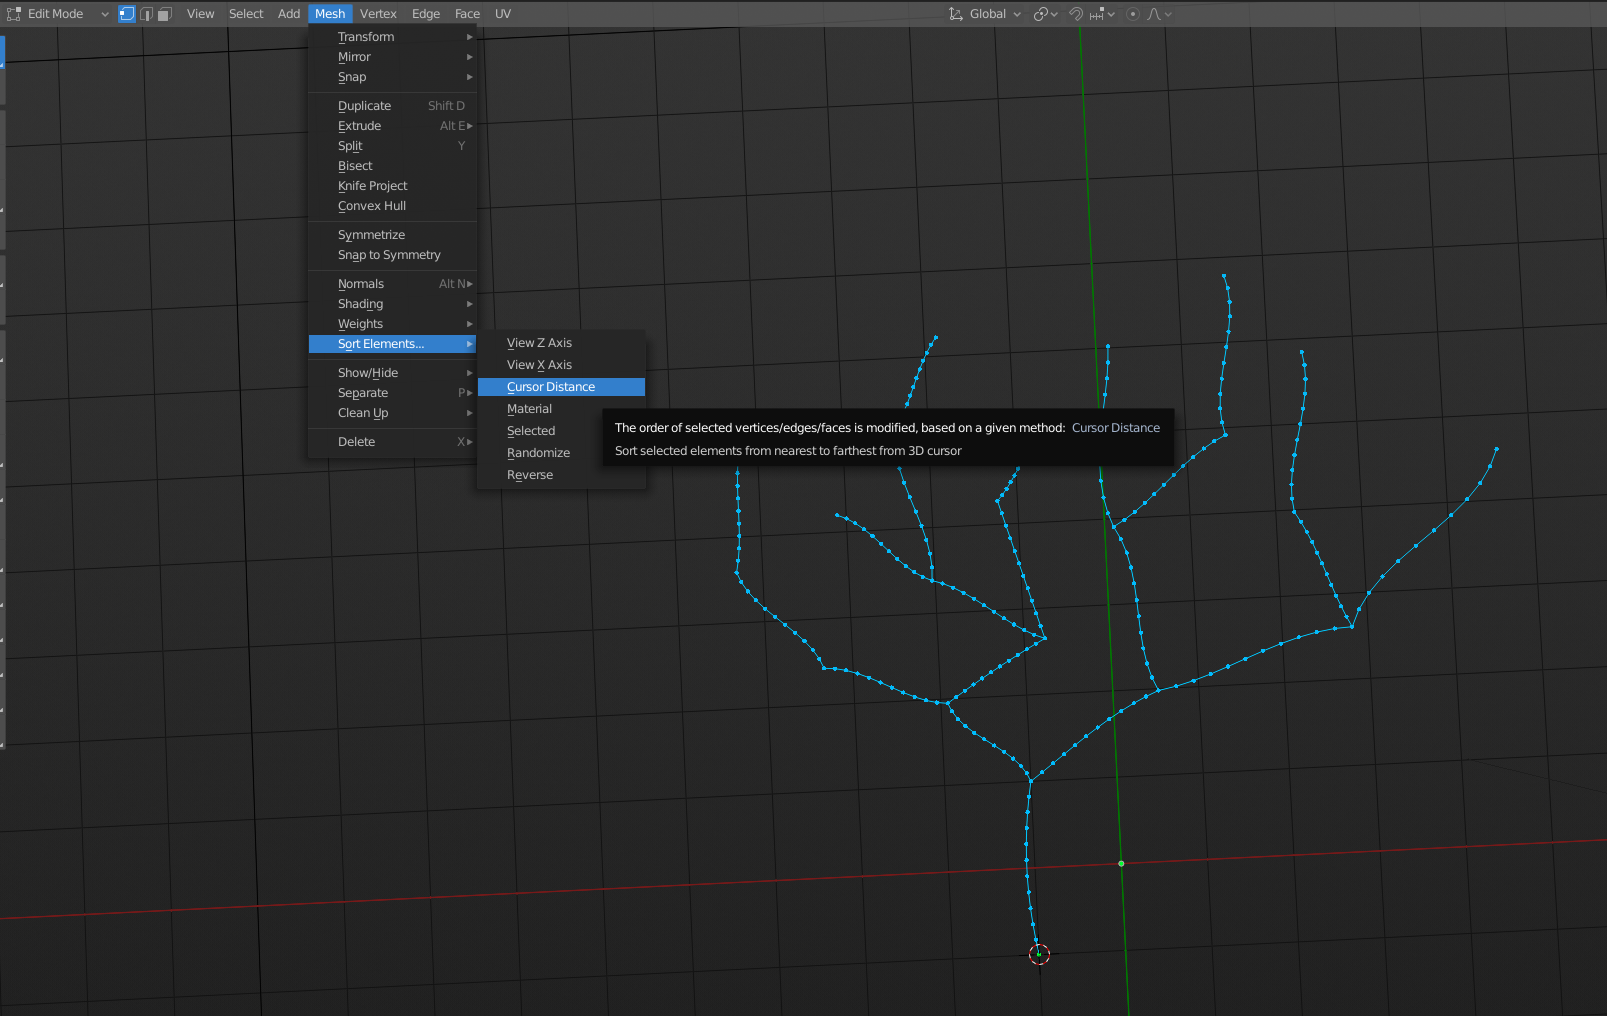Image resolution: width=1607 pixels, height=1016 pixels.
Task: Toggle proportional editing
Action: point(1133,14)
